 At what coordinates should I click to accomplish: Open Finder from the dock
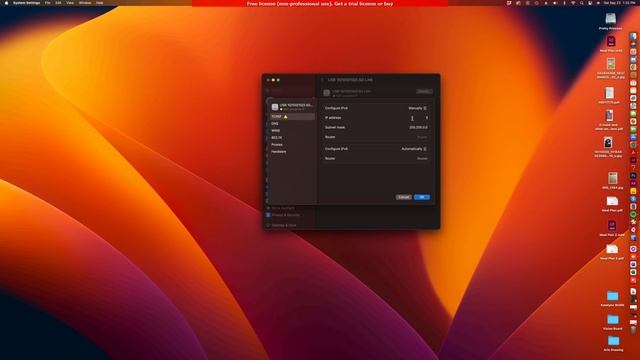pos(633,36)
